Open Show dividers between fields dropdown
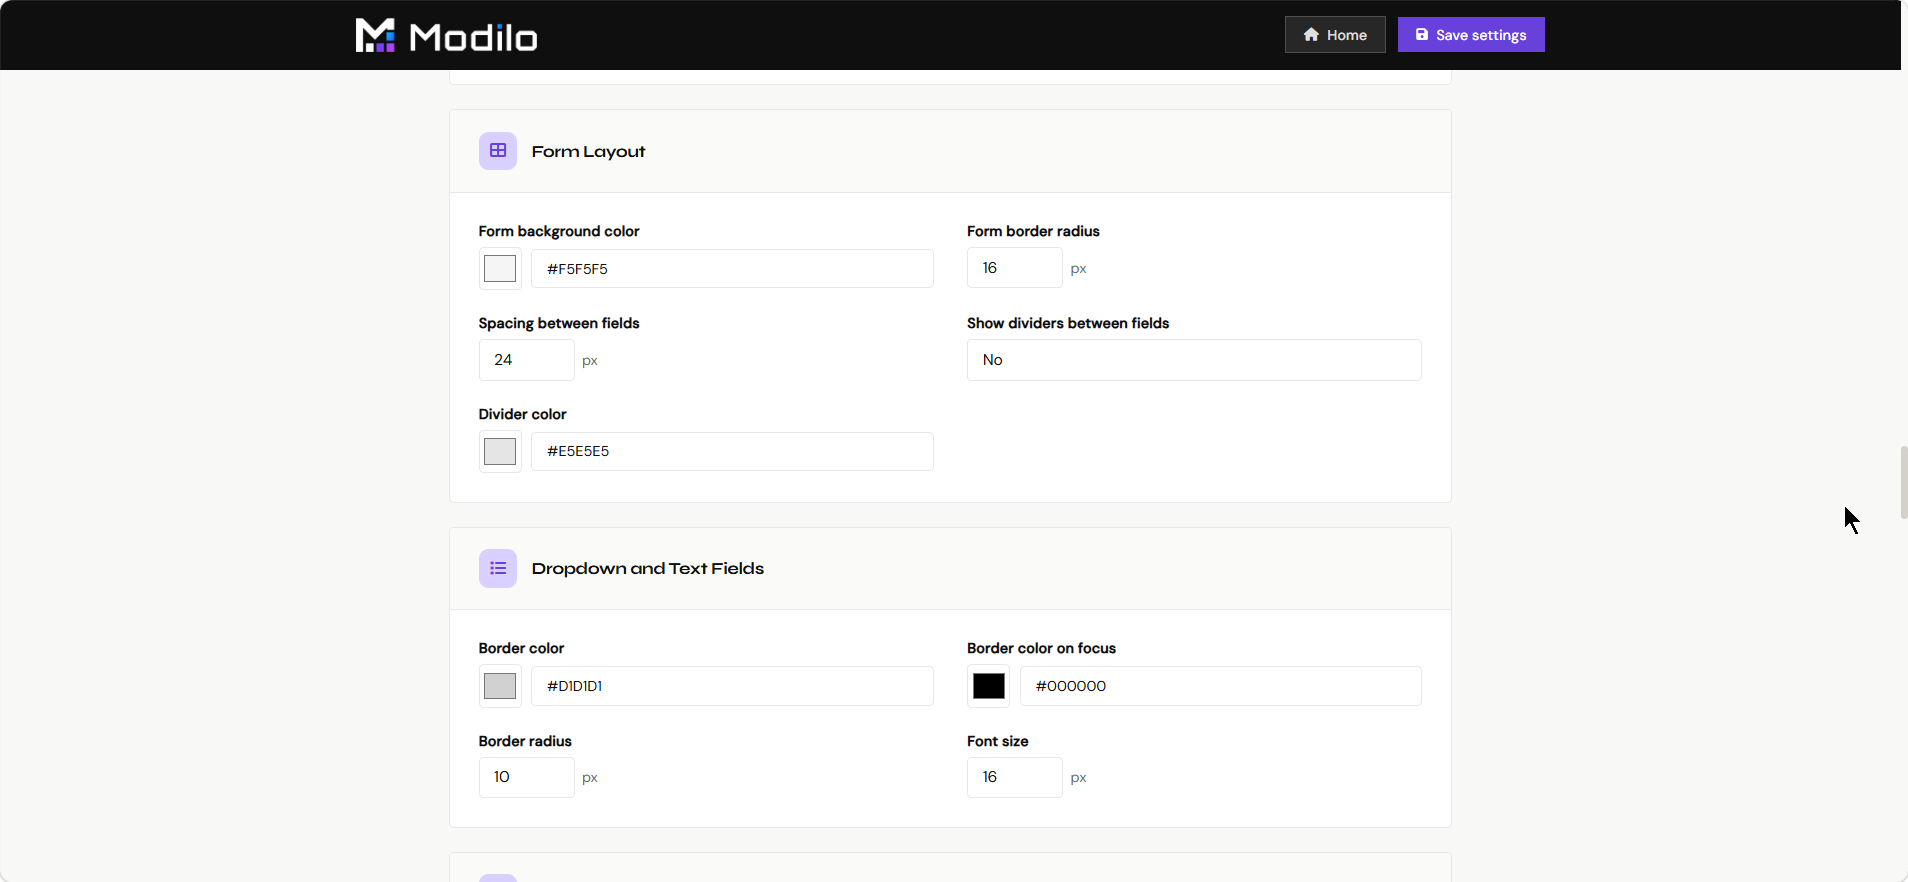 coord(1194,360)
